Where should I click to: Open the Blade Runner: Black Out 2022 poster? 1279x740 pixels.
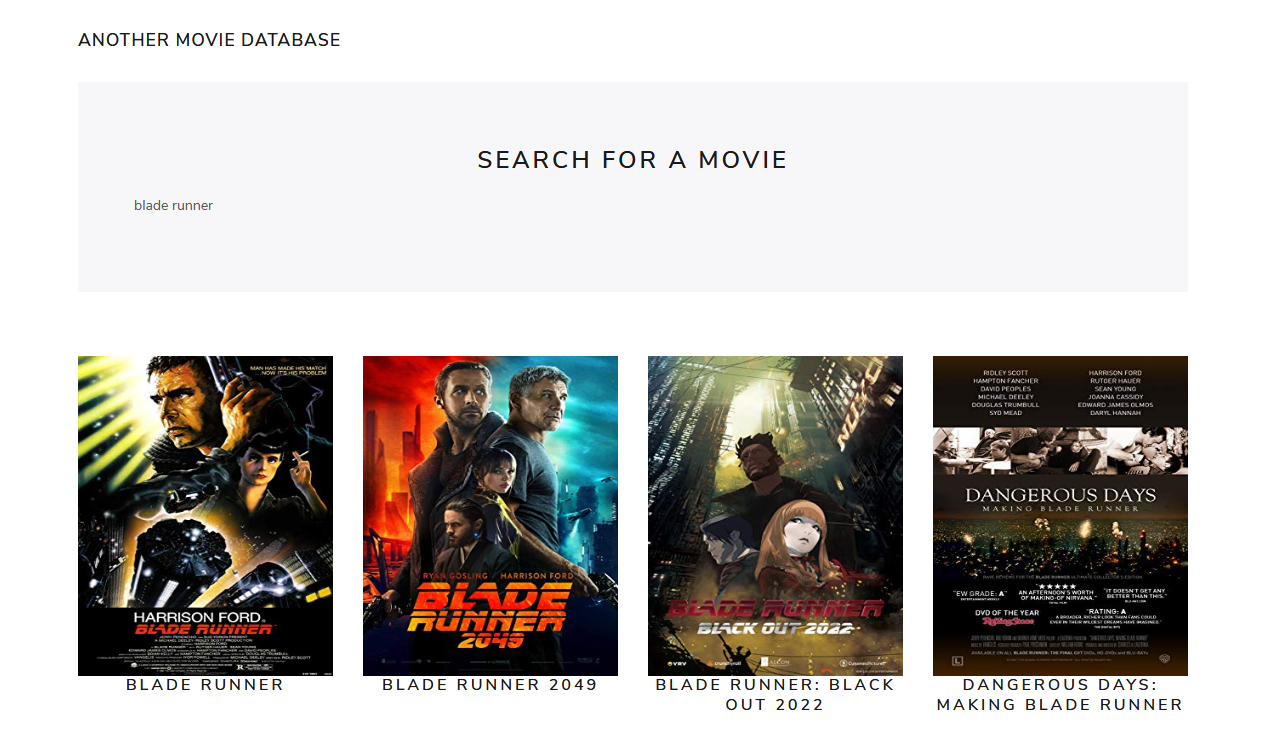[775, 516]
